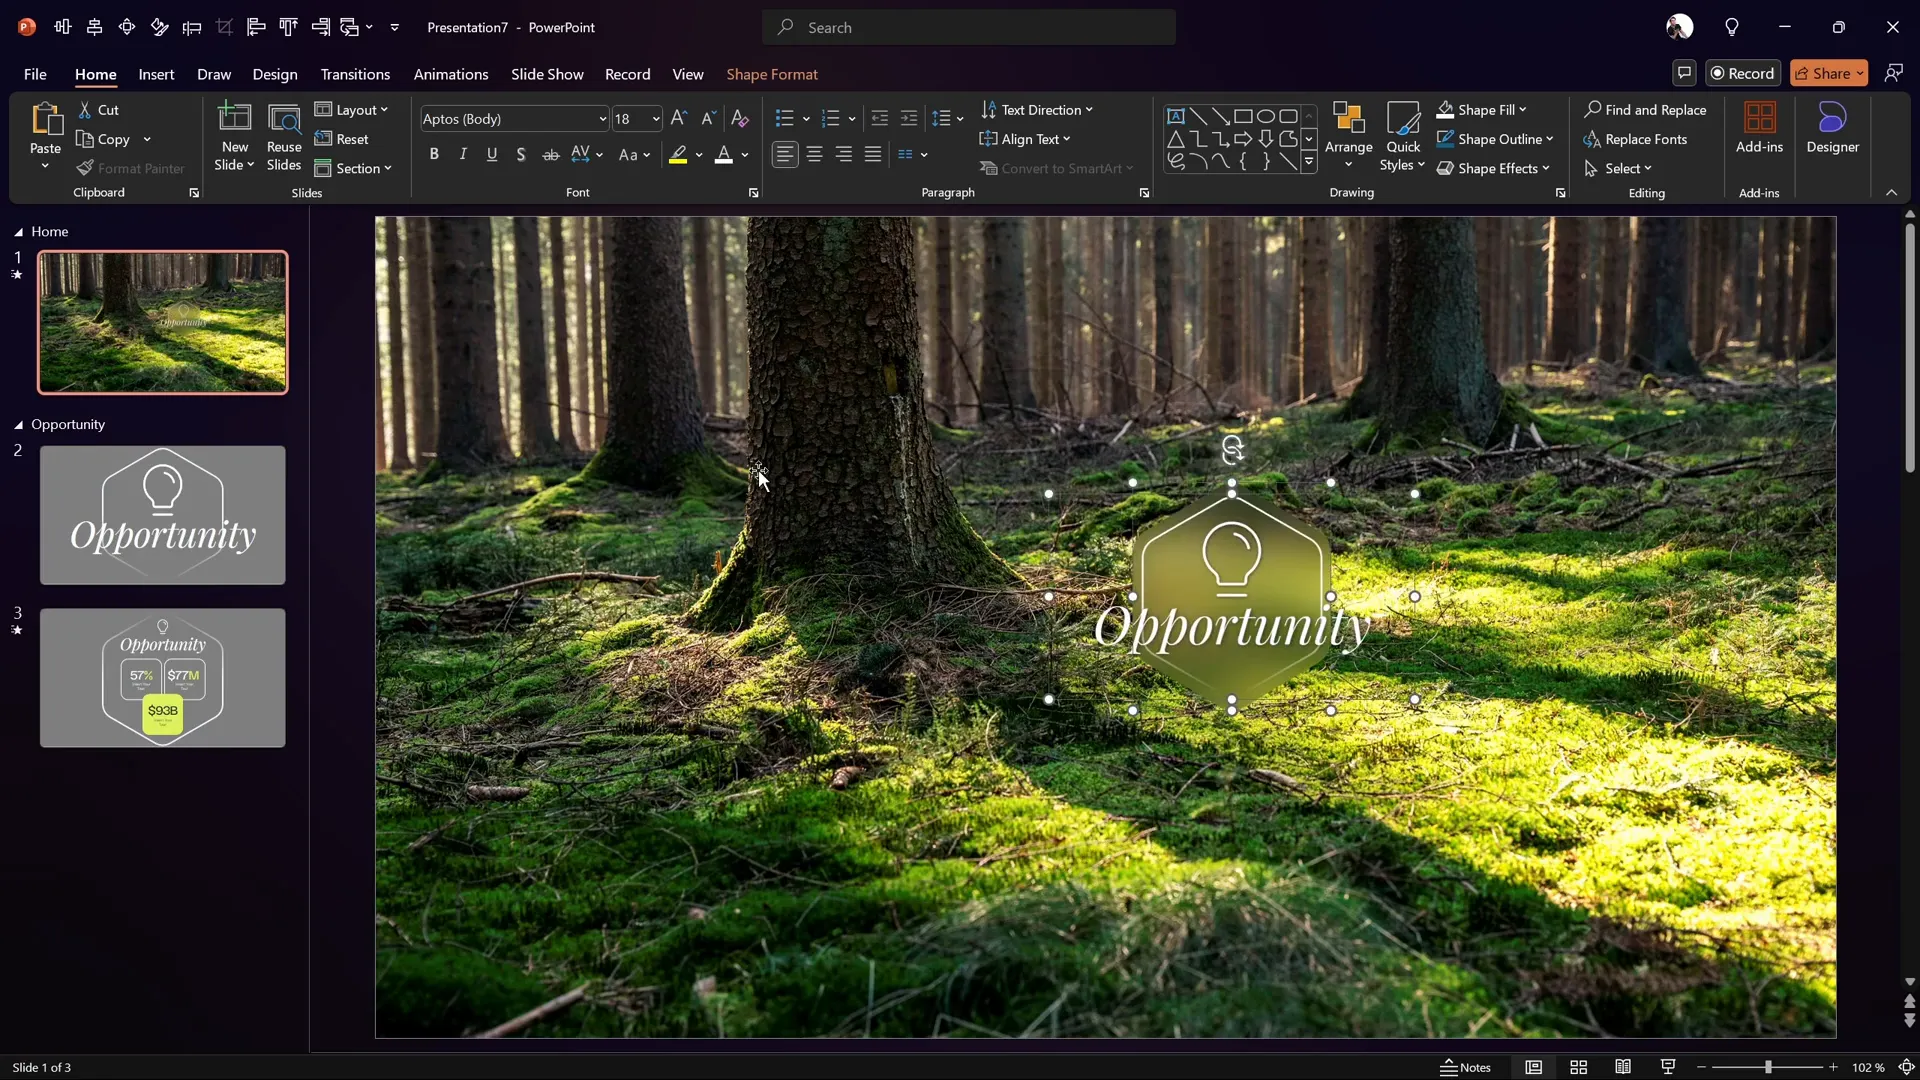Click the zoom slider handle

pos(1768,1067)
